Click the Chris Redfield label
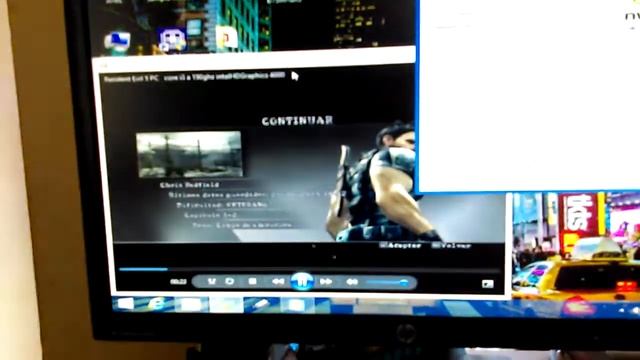Viewport: 640px width, 360px height. 189,185
